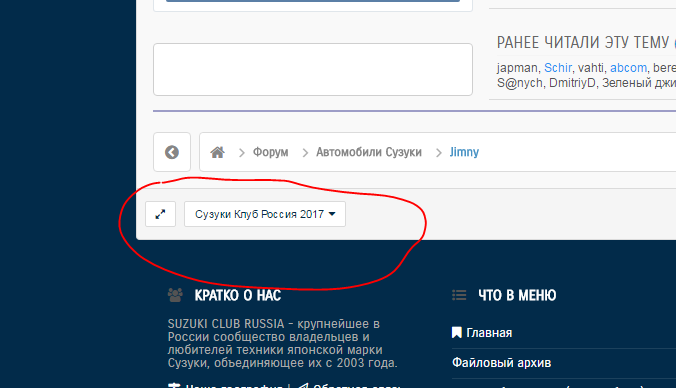This screenshot has height=388, width=676.
Task: Open user profile vahti
Action: tap(591, 68)
